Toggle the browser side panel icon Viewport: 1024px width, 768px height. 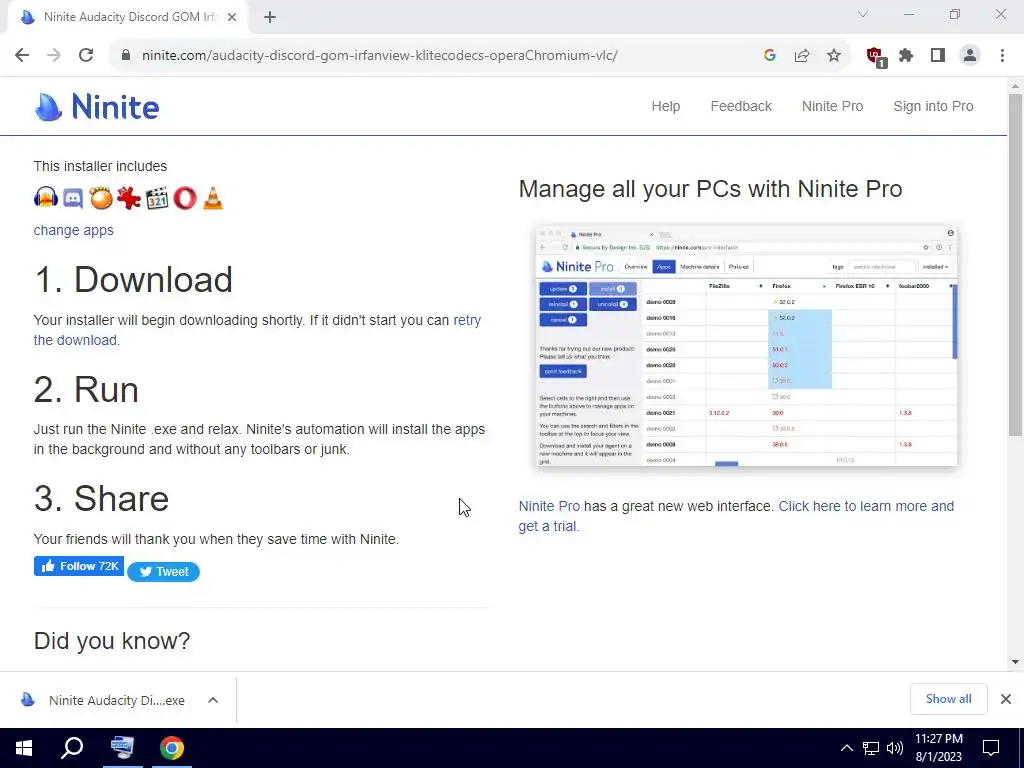point(938,56)
